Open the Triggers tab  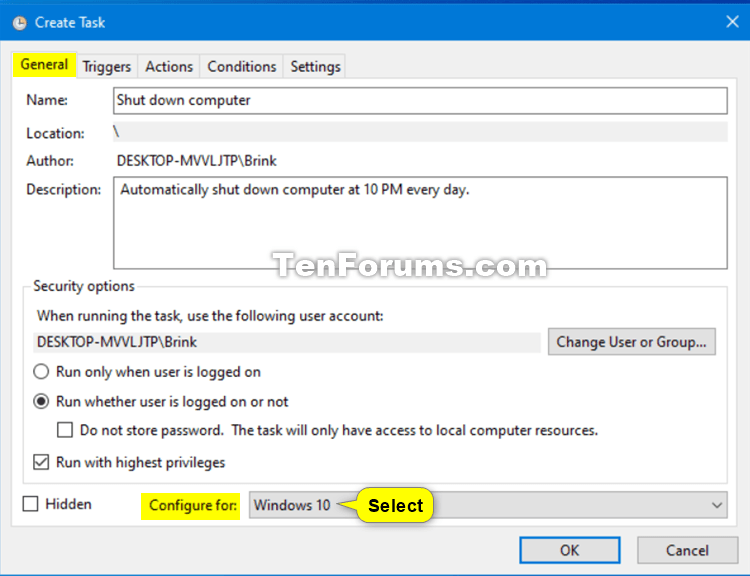click(107, 66)
